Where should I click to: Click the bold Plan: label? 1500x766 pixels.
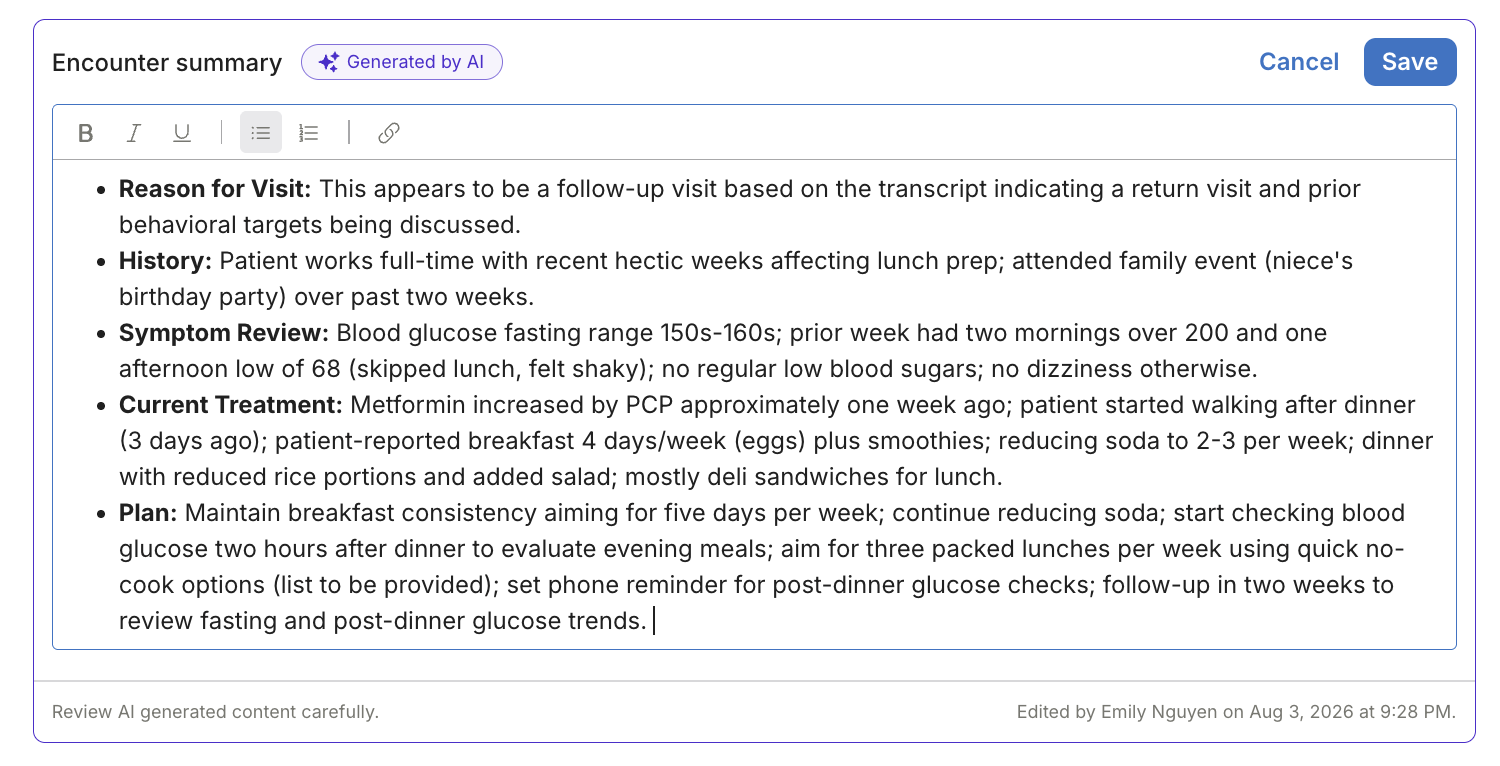(x=148, y=513)
